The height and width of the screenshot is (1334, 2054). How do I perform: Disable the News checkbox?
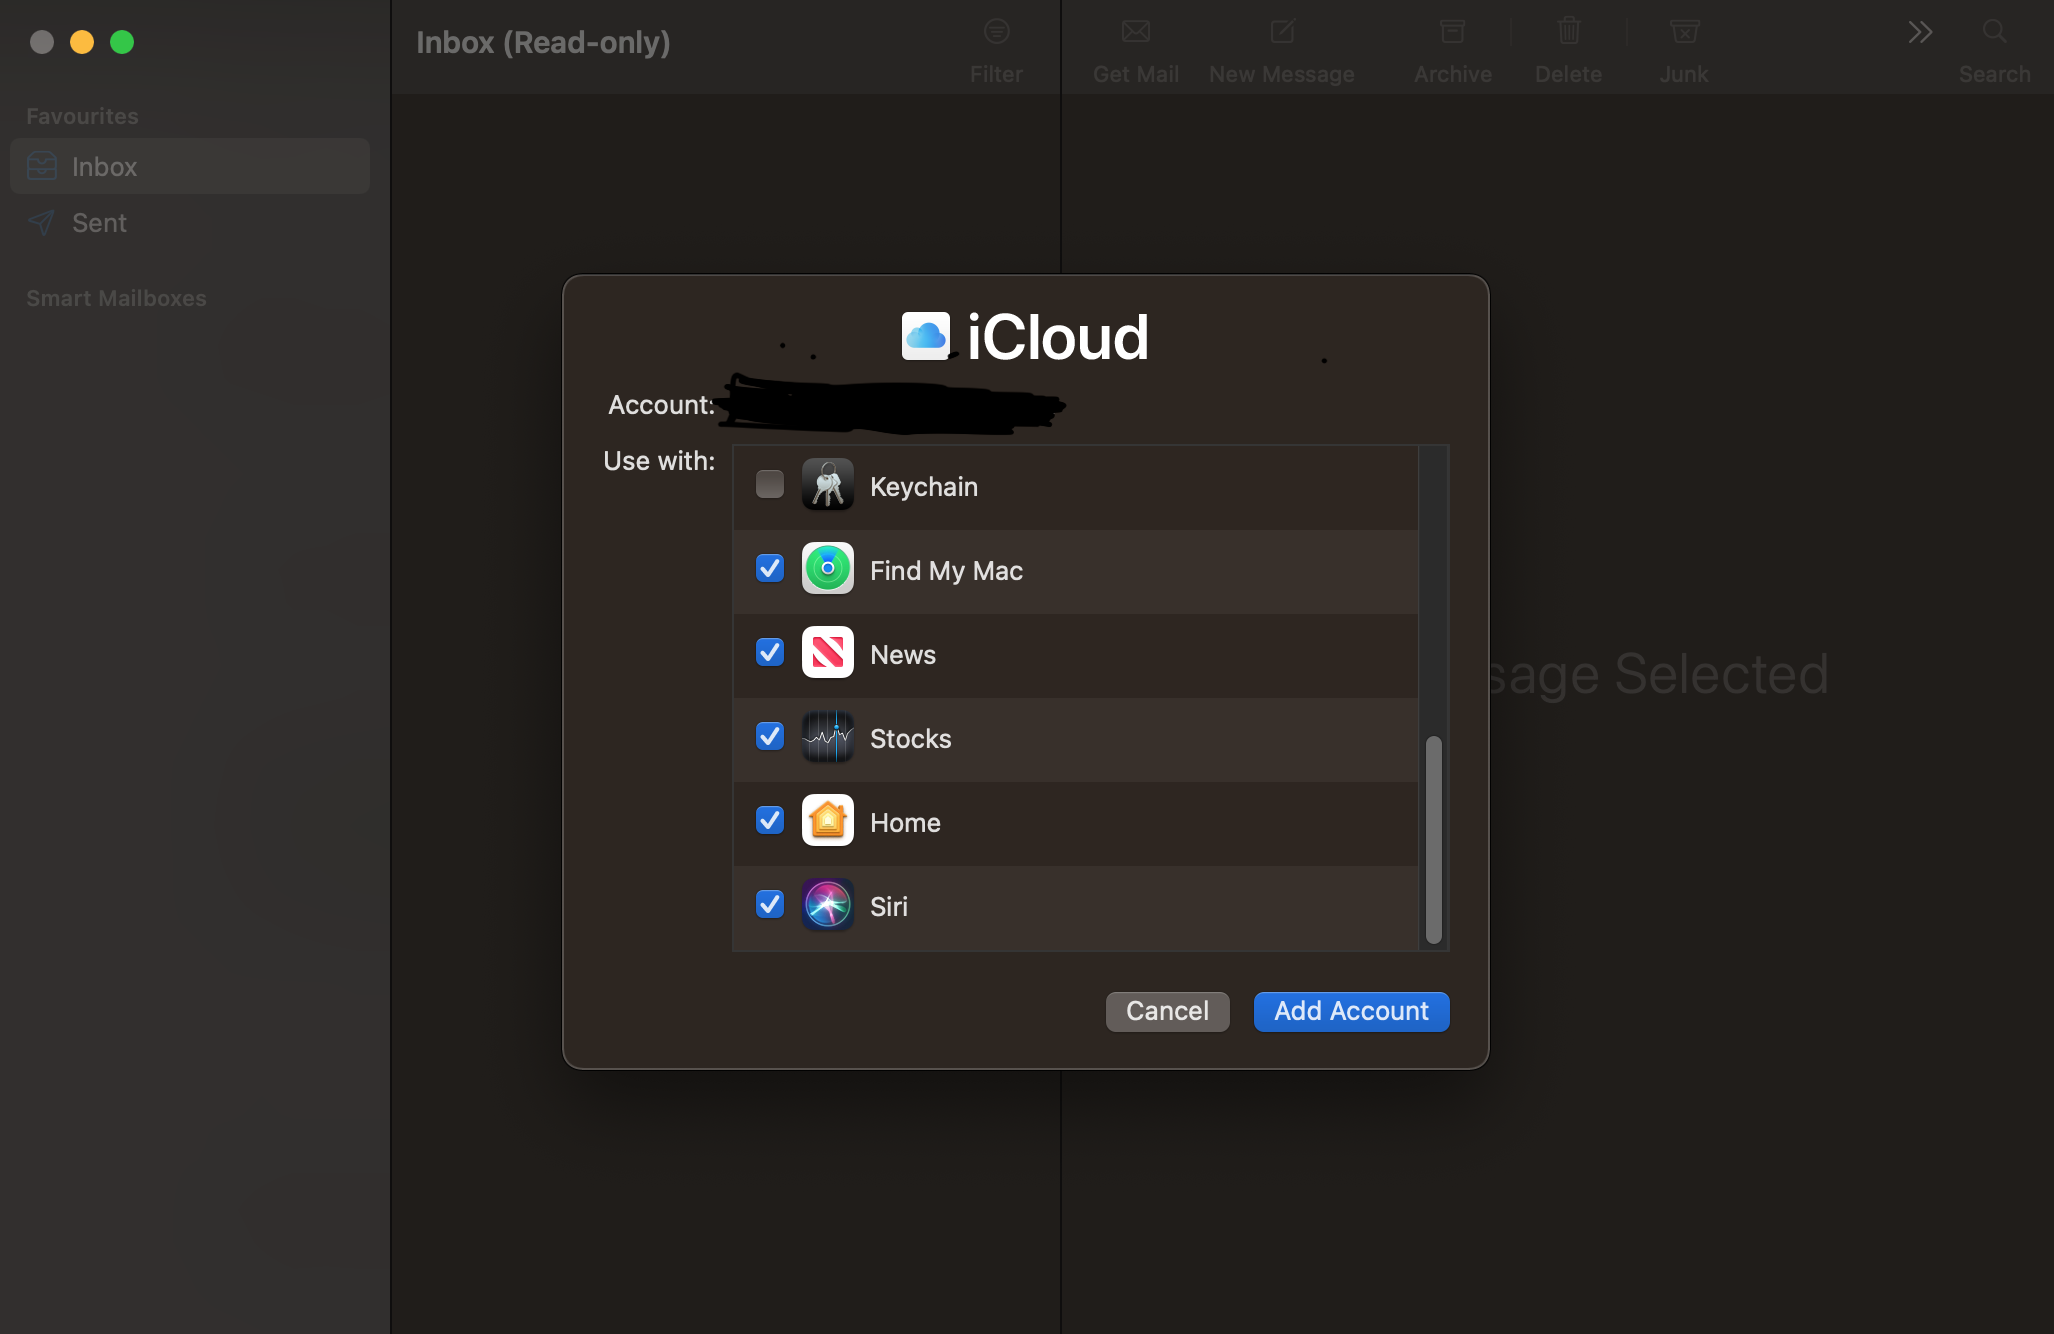770,653
